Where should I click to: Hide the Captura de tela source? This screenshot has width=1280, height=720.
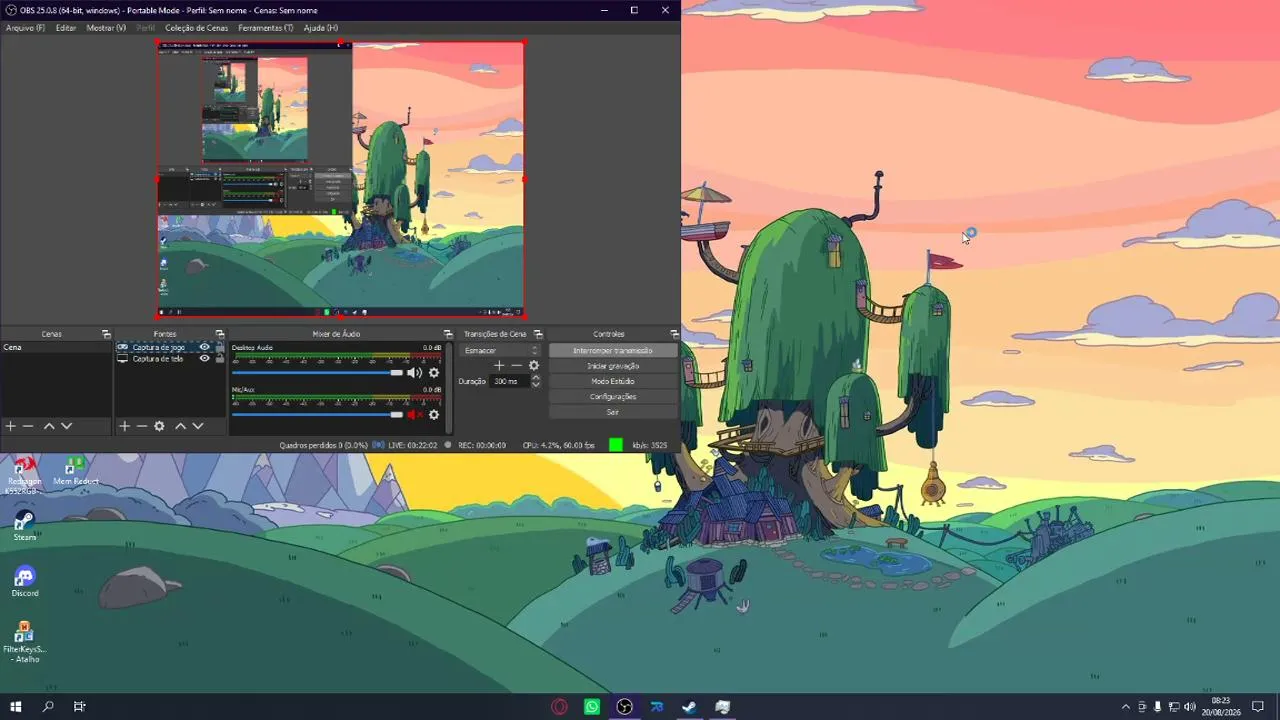click(205, 358)
